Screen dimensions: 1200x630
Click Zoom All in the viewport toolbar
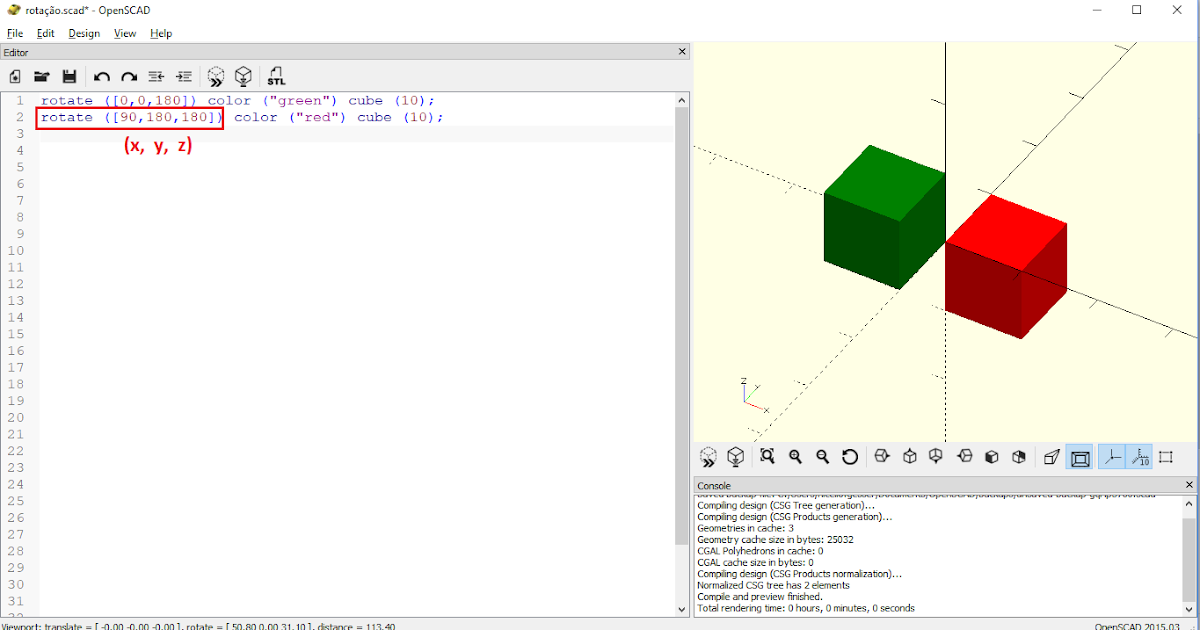(767, 456)
